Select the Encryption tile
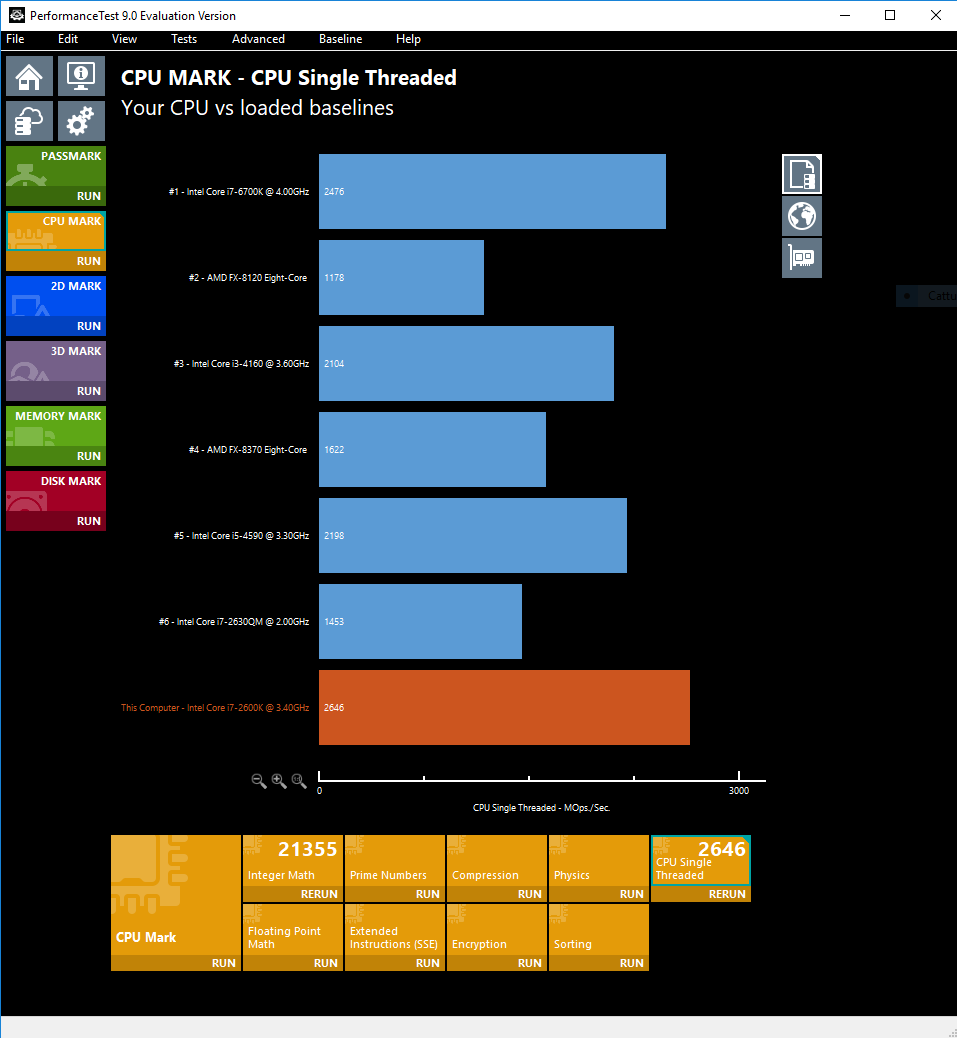The image size is (957, 1038). coord(496,929)
